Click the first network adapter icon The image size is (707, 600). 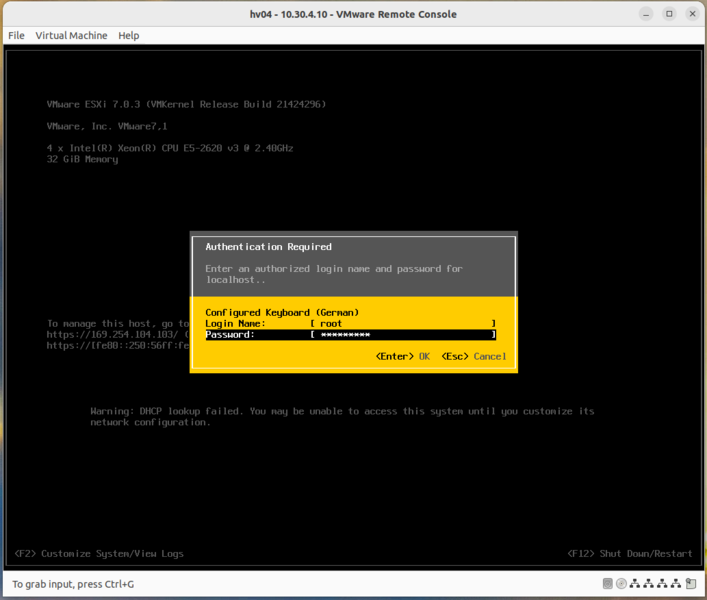(x=635, y=584)
